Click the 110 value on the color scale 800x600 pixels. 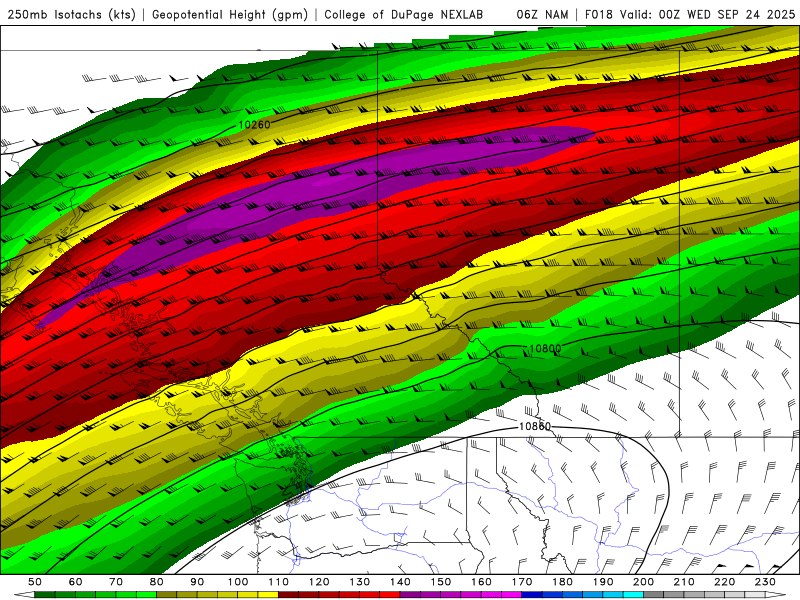click(x=279, y=582)
